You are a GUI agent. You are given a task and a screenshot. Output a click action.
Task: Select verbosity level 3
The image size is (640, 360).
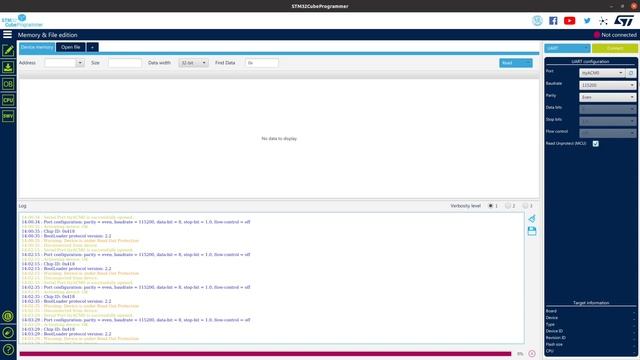(x=525, y=206)
